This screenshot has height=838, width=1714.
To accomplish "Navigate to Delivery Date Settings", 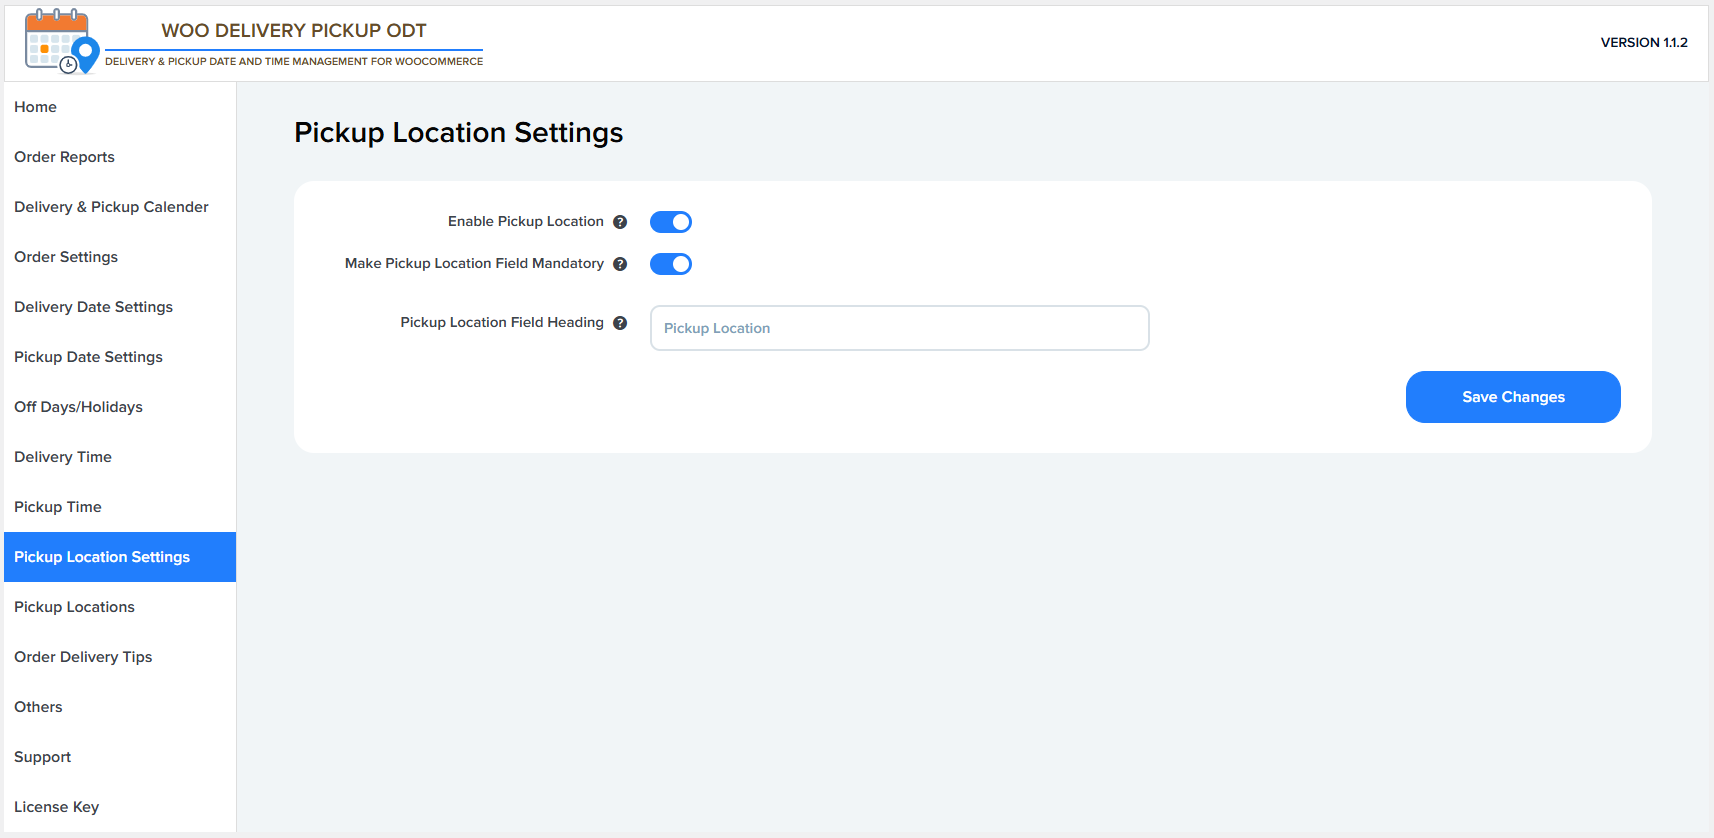I will click(x=94, y=307).
